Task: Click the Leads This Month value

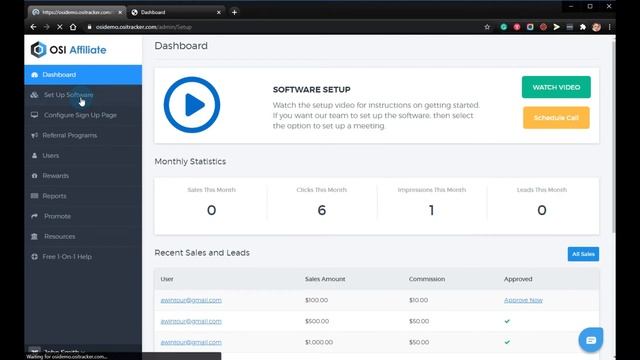Action: coord(542,210)
